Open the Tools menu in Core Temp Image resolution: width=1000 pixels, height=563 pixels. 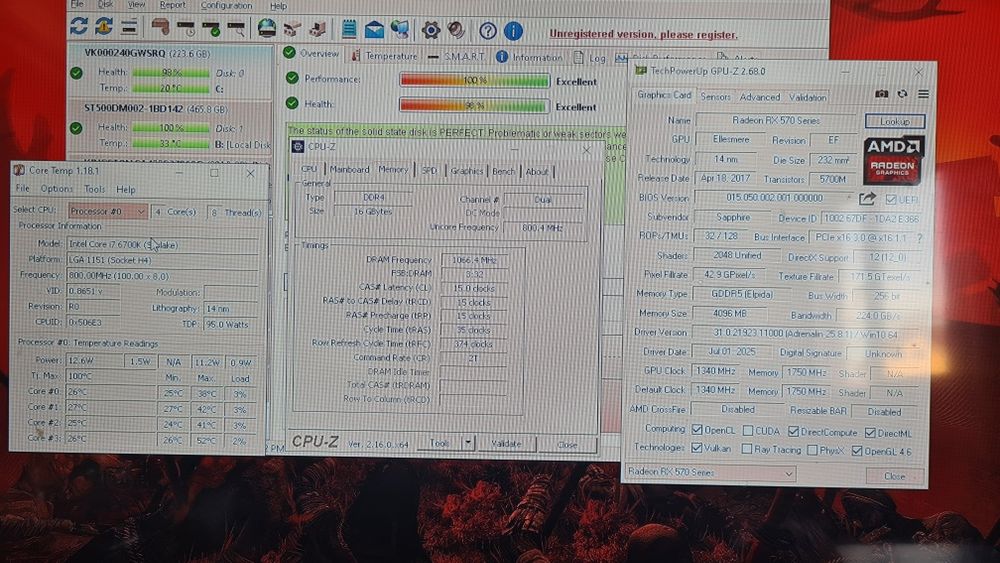pos(94,189)
